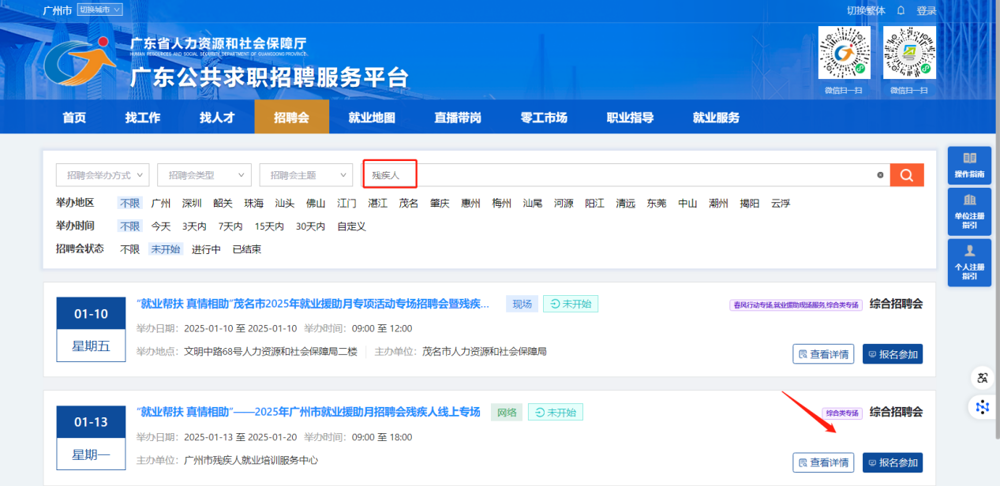The image size is (1000, 486).
Task: Open the 招聘会主题 dropdown
Action: click(306, 175)
